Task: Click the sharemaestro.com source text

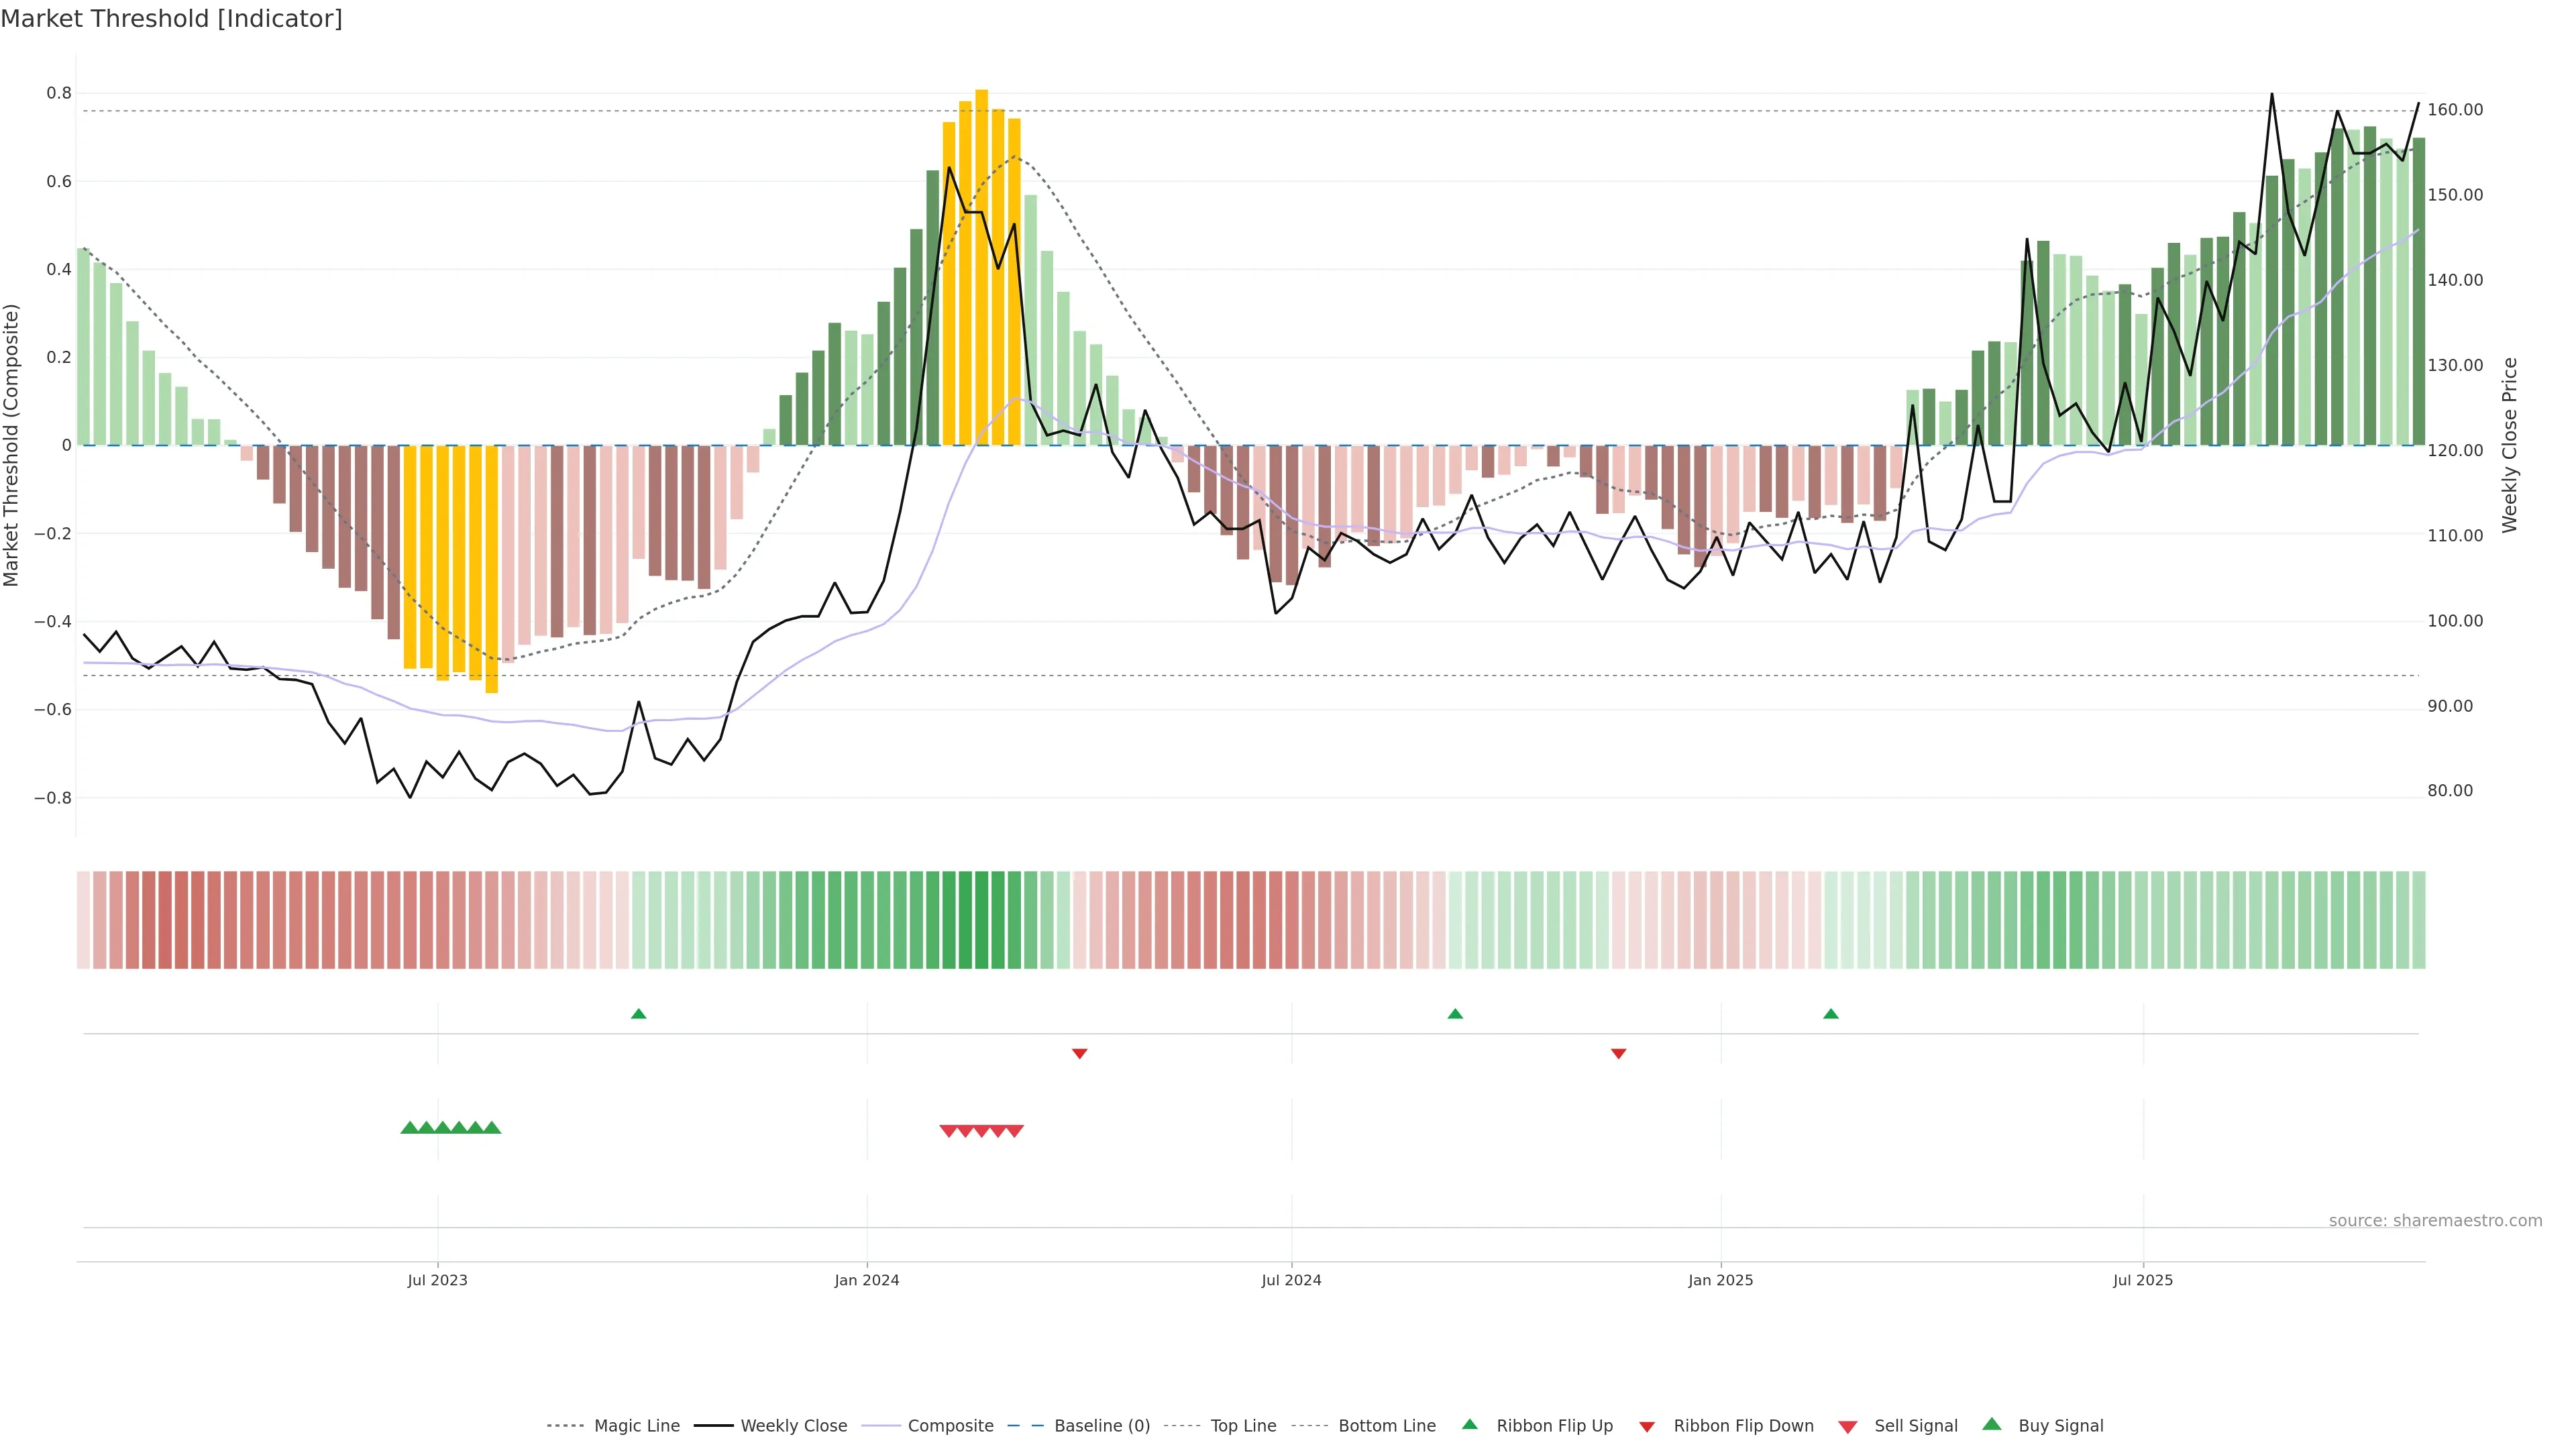Action: point(2435,1220)
